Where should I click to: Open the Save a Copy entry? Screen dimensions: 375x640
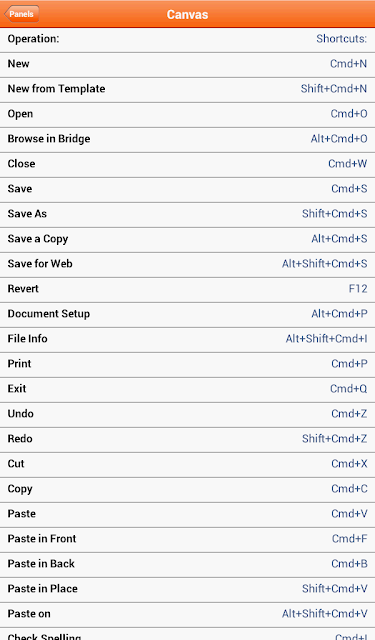[x=187, y=240]
